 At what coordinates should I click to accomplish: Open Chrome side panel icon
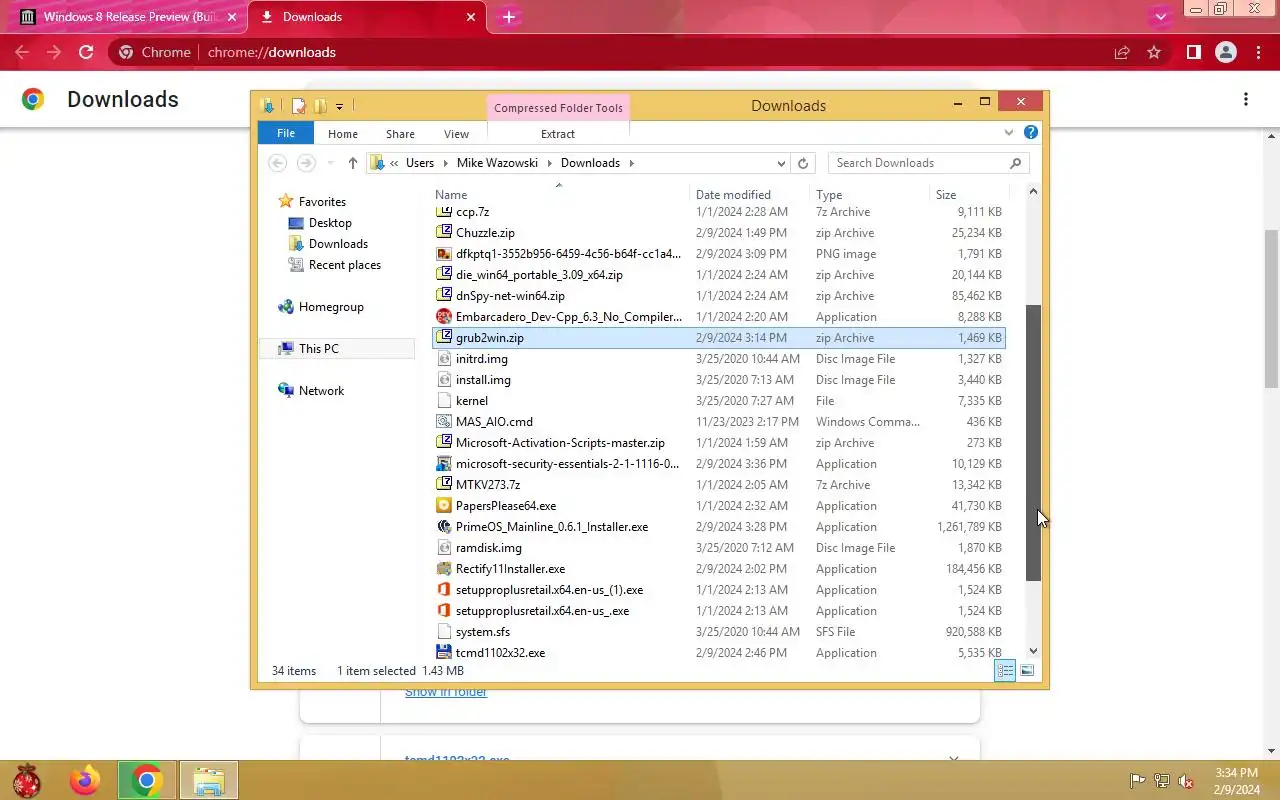[1193, 52]
